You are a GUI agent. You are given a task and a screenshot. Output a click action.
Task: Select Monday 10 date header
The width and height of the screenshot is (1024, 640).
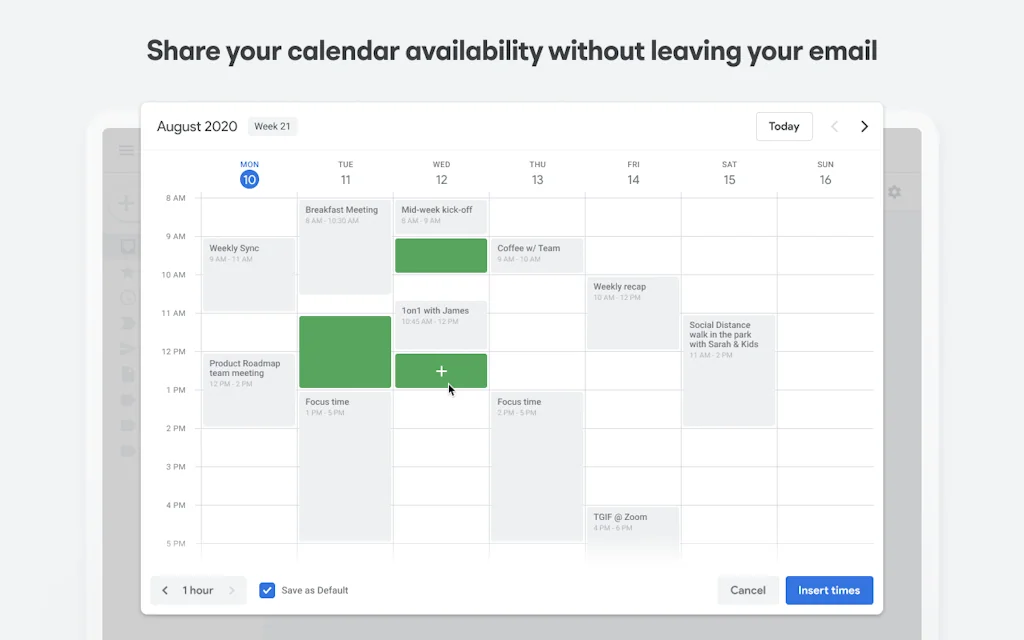pyautogui.click(x=249, y=179)
